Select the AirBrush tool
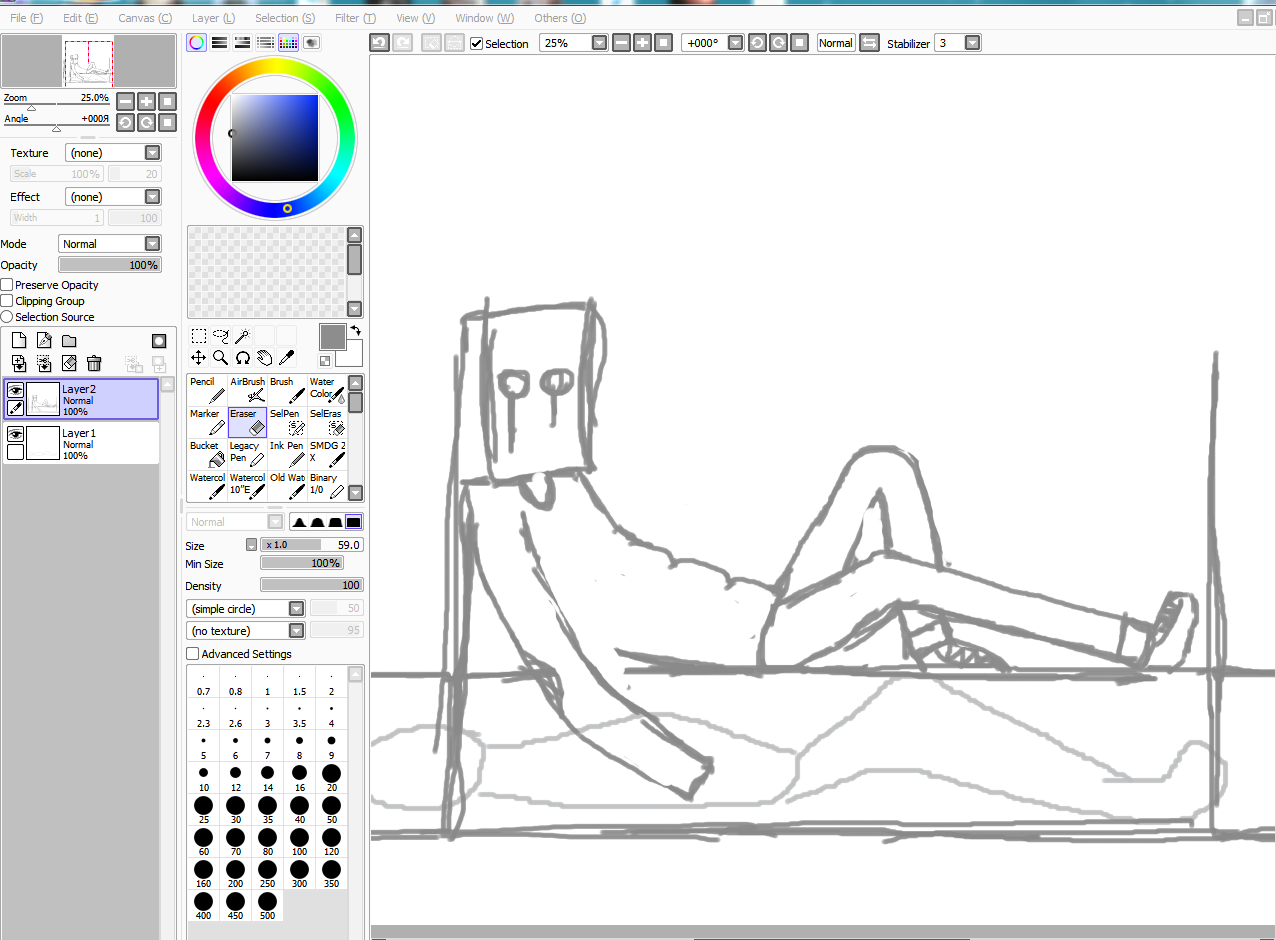Screen dimensions: 1276x940 (247, 389)
